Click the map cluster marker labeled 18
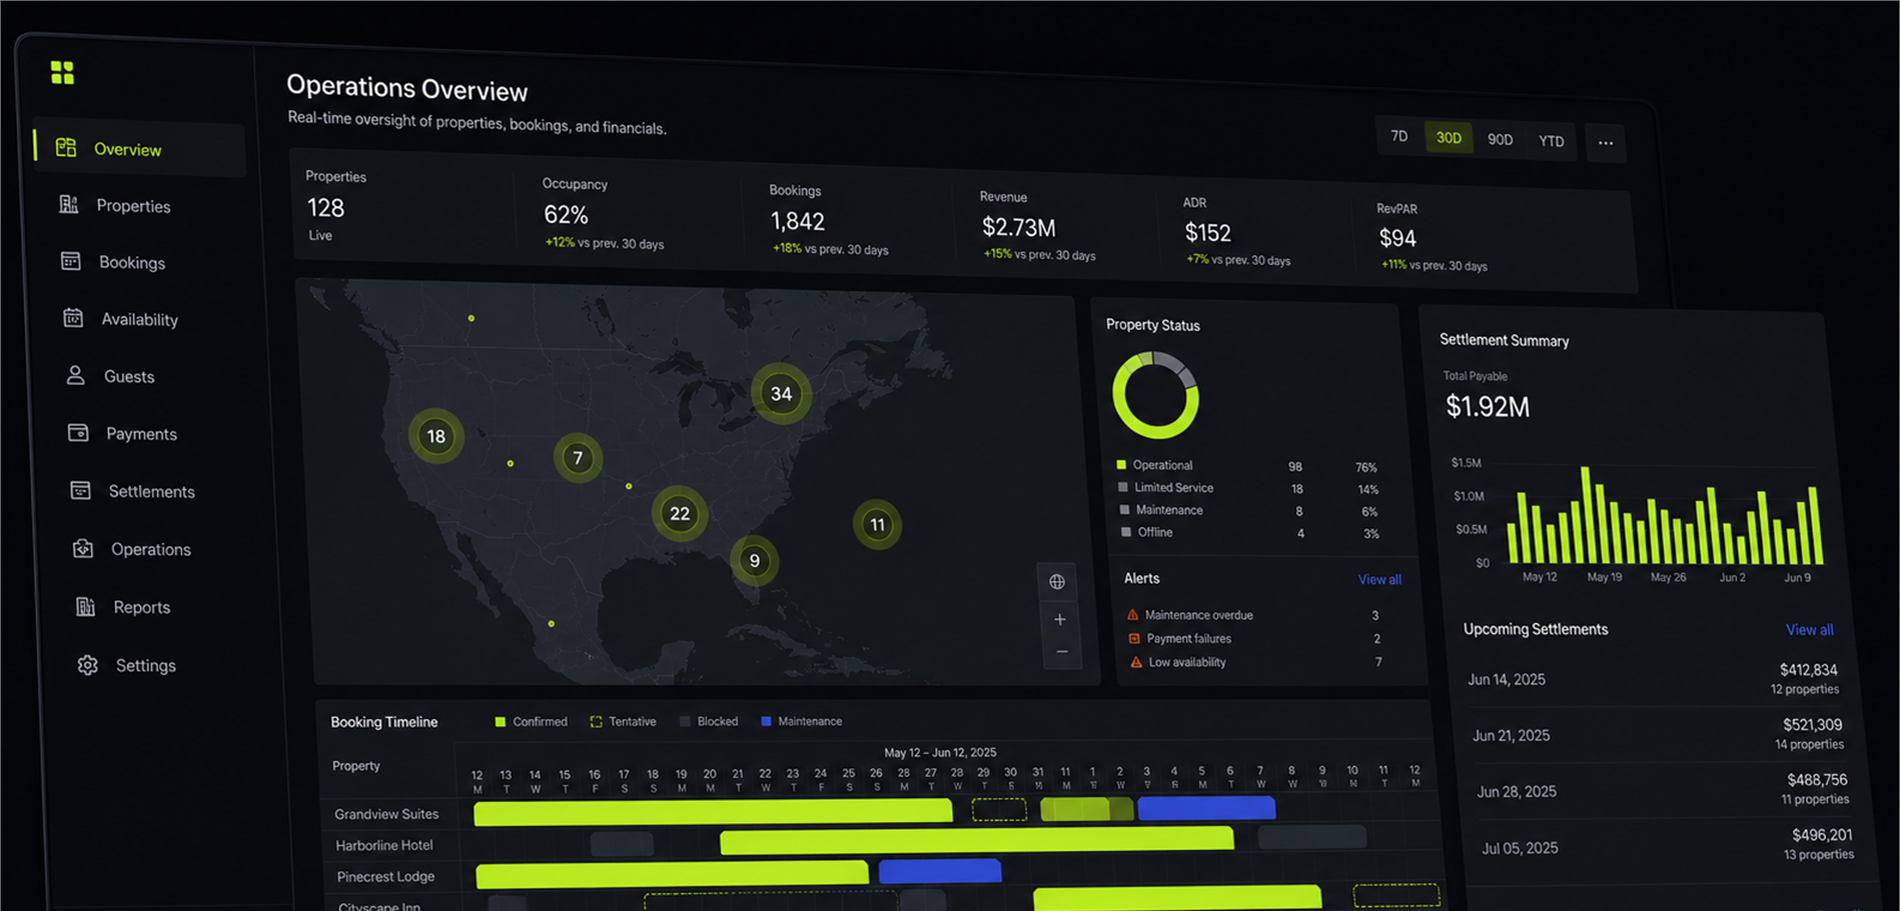 pos(436,436)
